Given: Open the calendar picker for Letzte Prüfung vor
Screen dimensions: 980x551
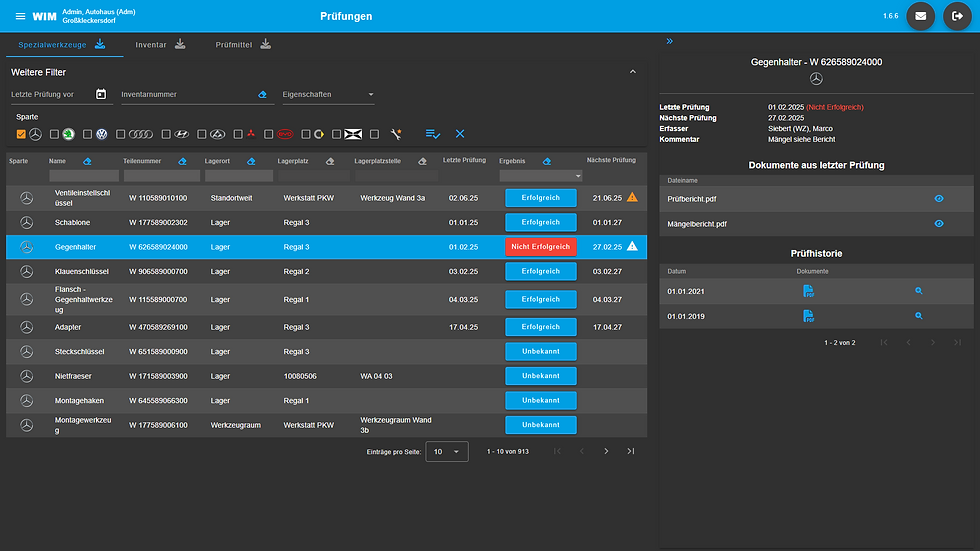Looking at the screenshot, I should pos(101,94).
